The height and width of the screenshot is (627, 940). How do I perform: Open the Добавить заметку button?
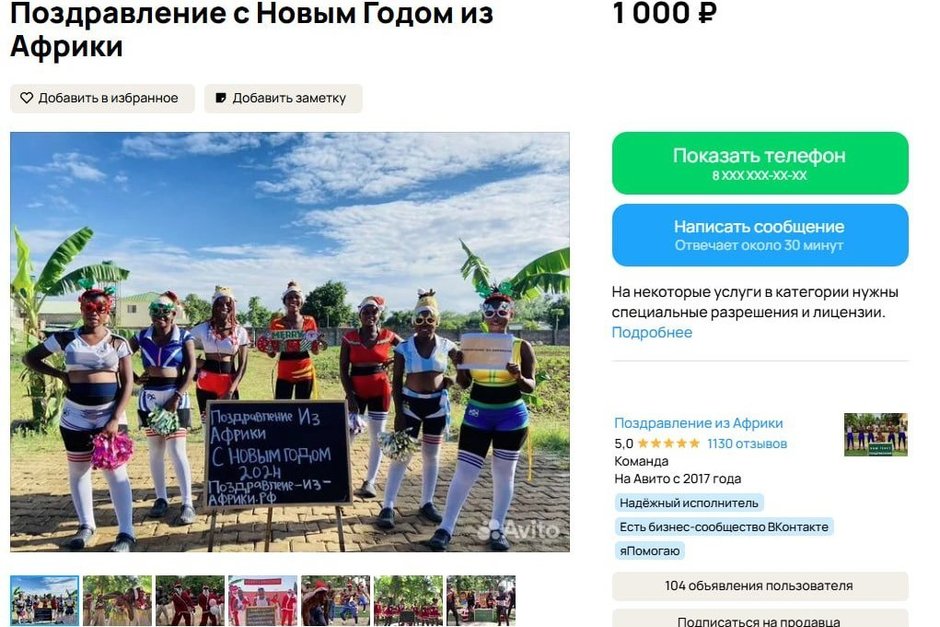point(283,98)
